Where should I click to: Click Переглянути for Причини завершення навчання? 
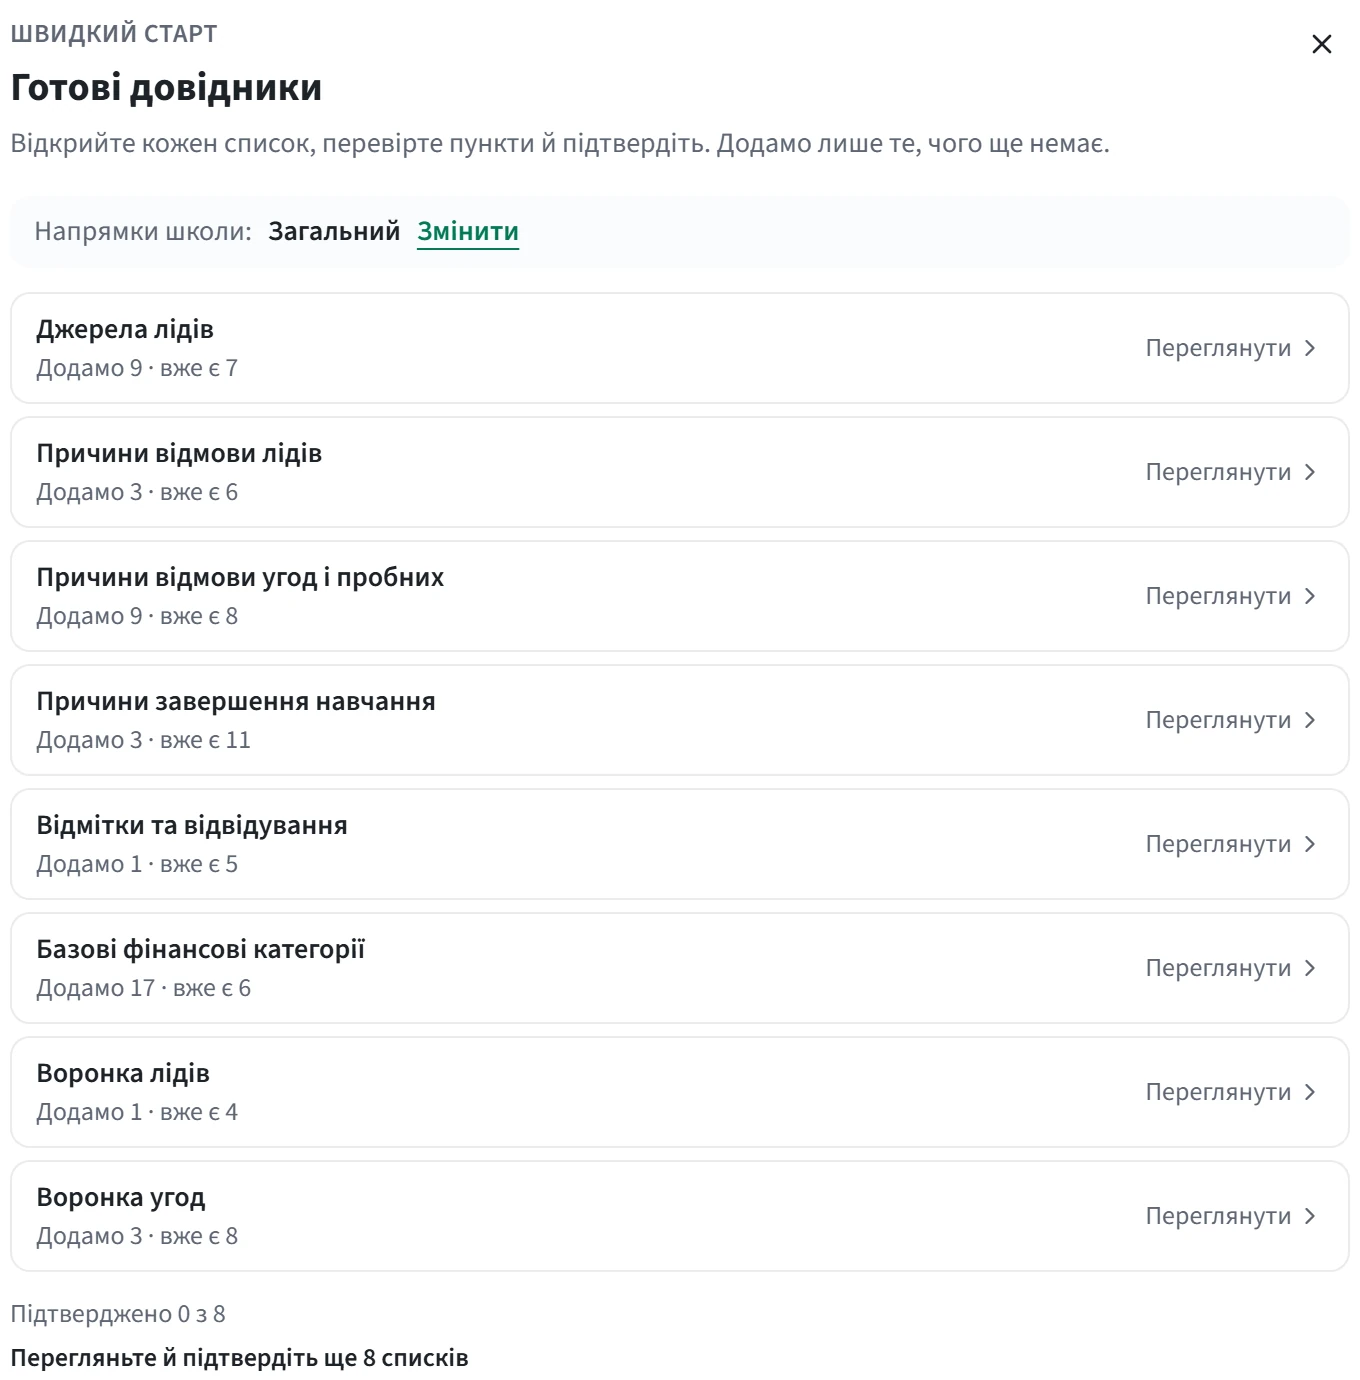pos(1218,720)
